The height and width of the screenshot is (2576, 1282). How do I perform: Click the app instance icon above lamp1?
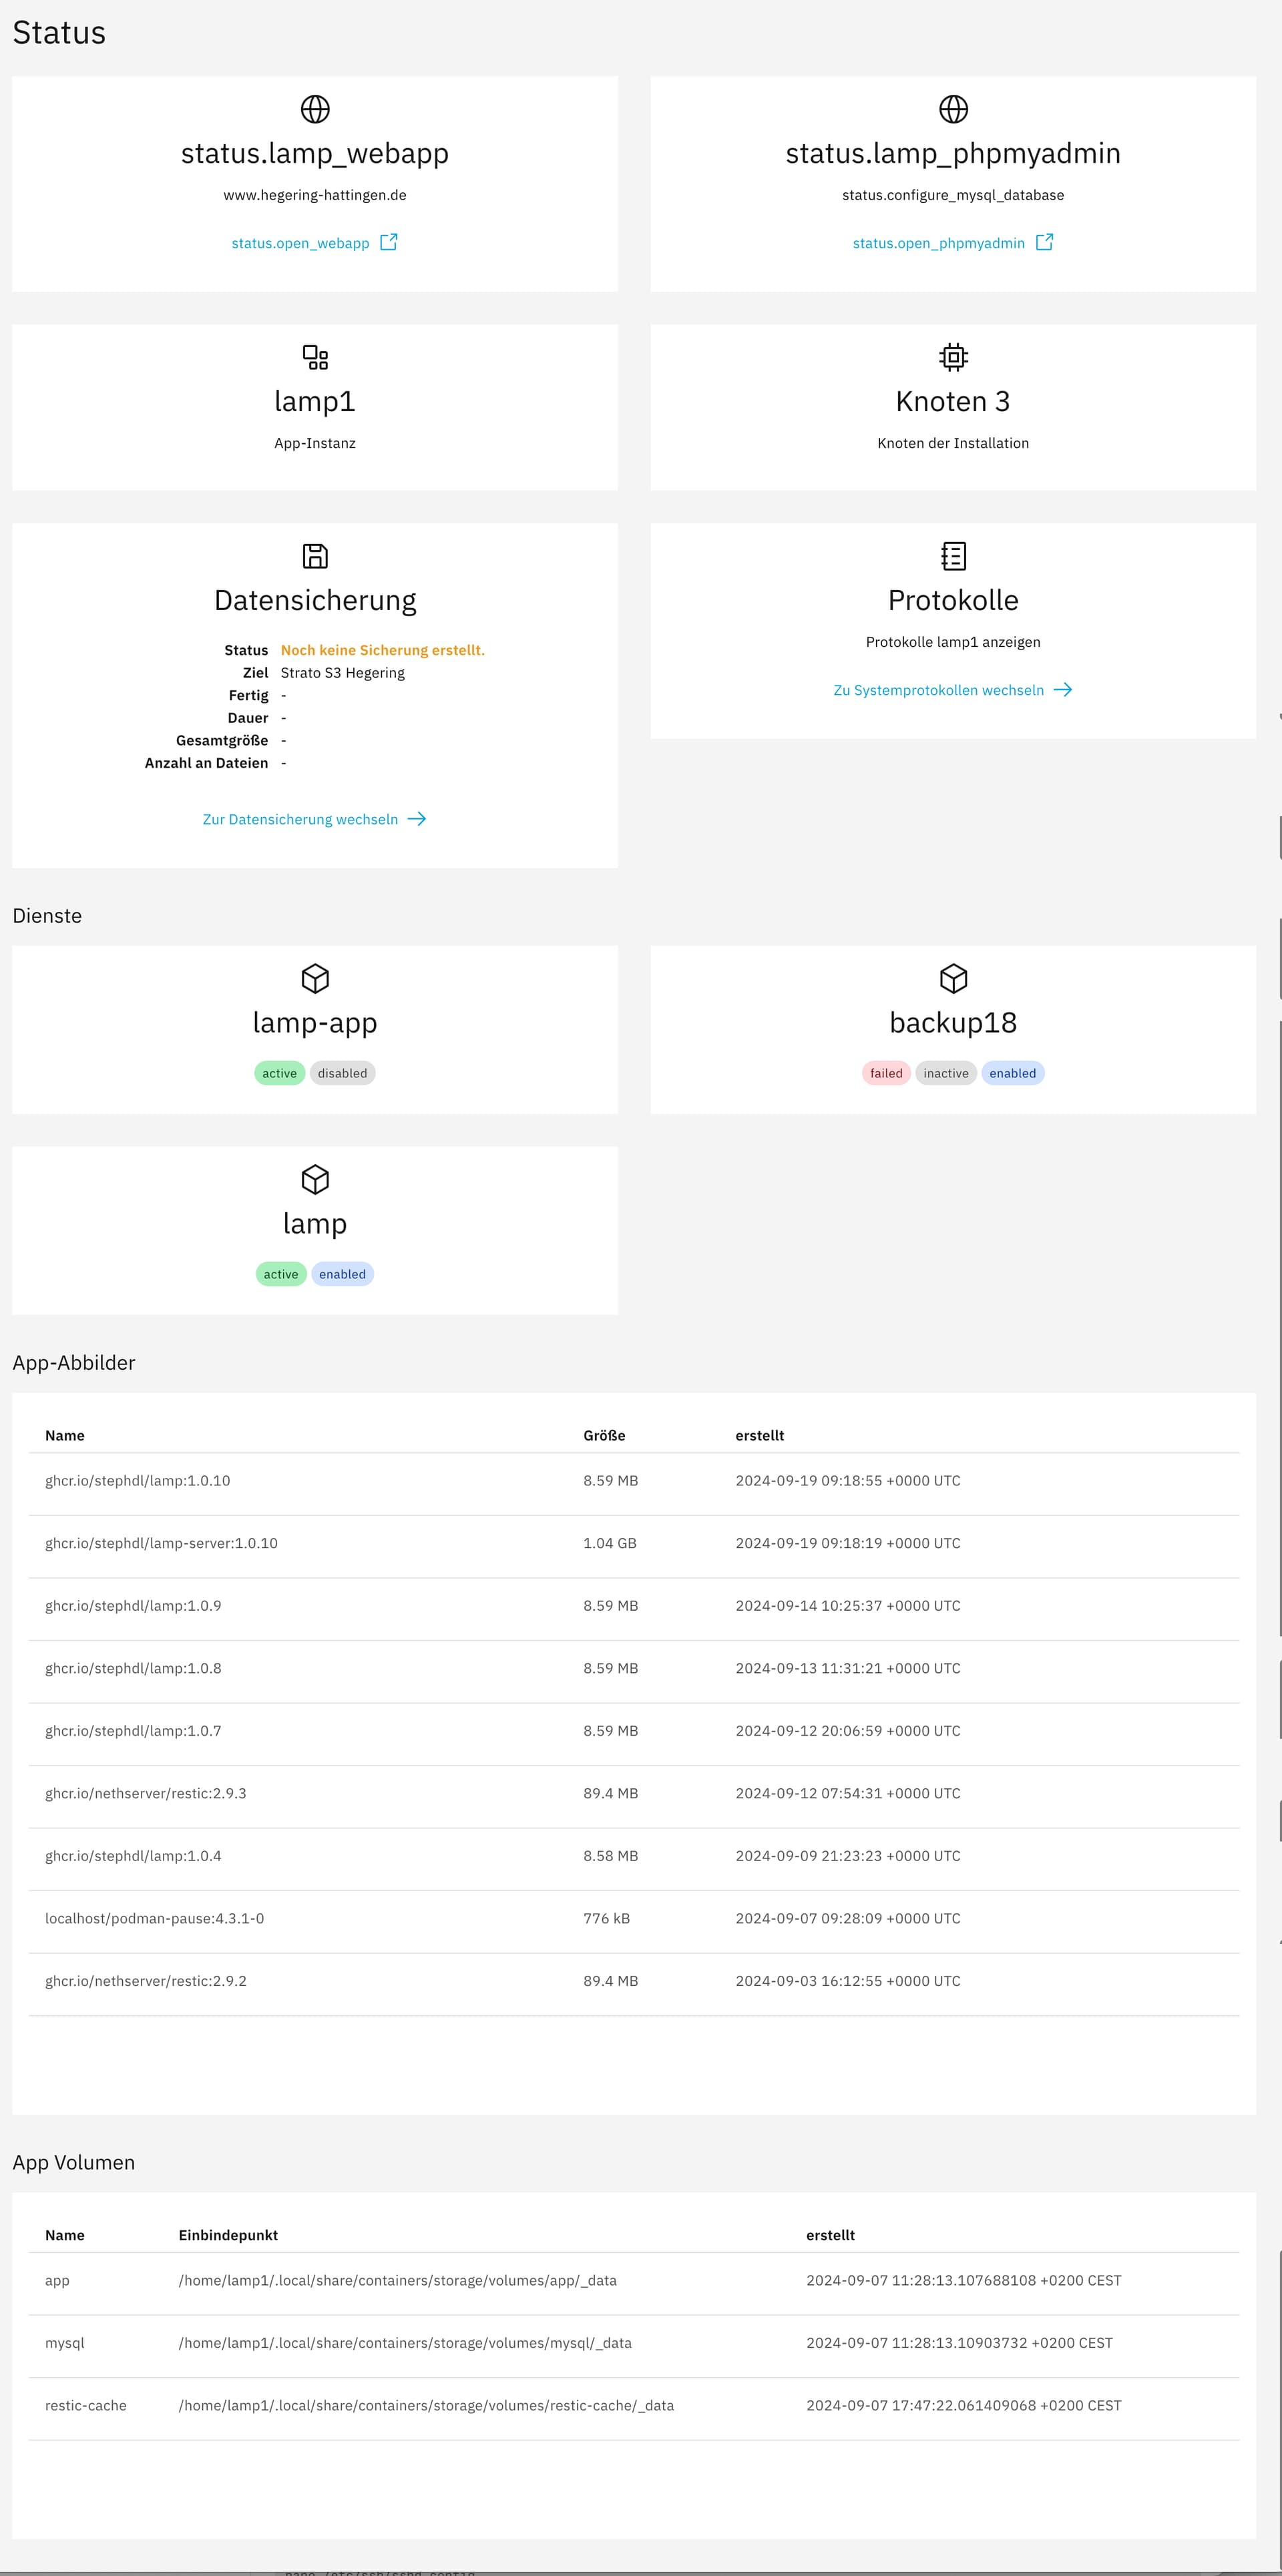(x=315, y=357)
